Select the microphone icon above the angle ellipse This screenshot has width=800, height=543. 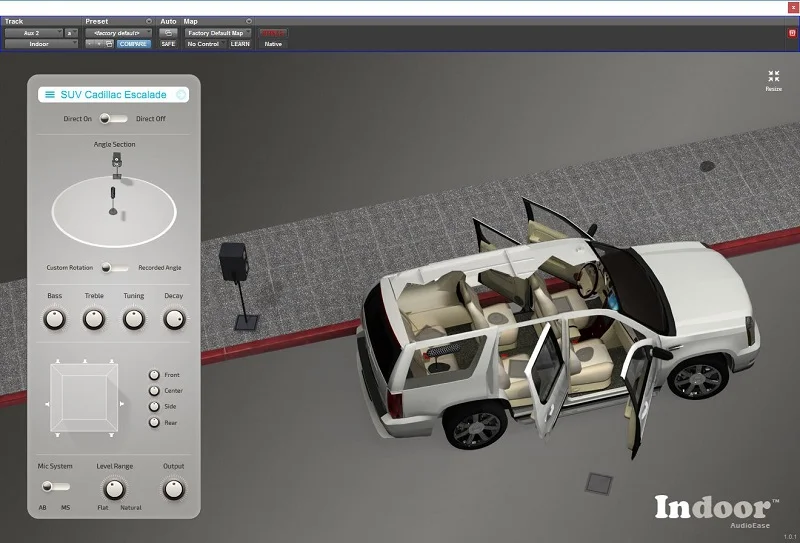117,166
